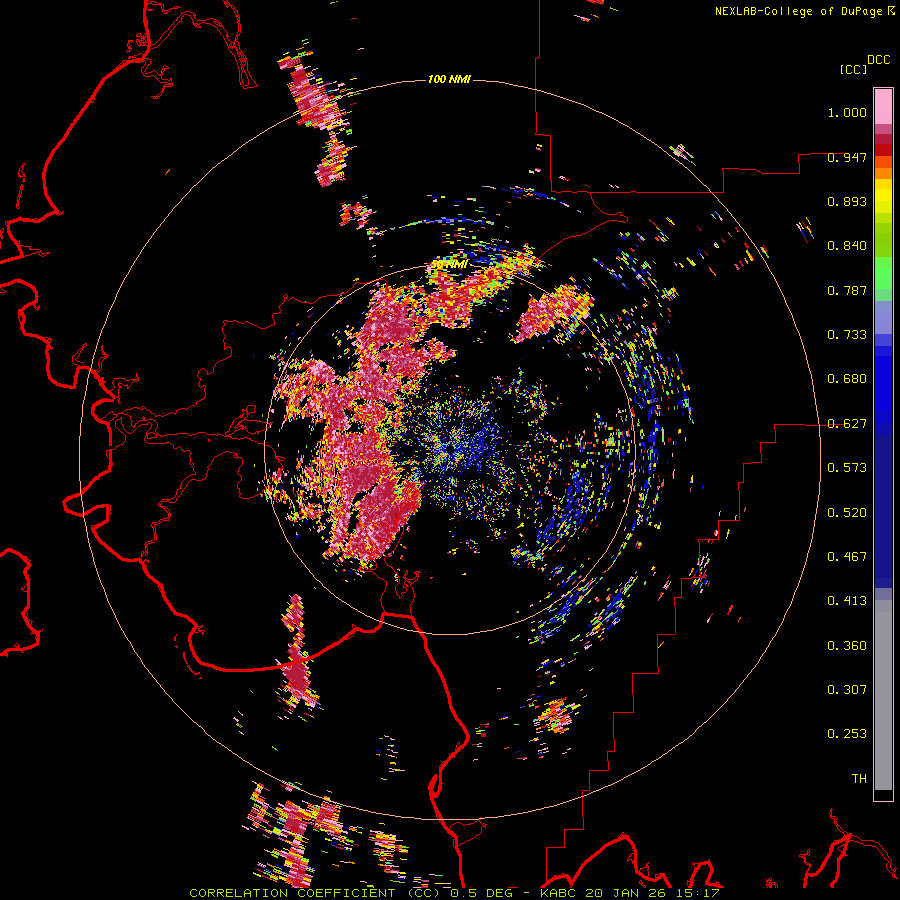The height and width of the screenshot is (900, 900).
Task: Select the 0.893 scale value
Action: point(847,201)
